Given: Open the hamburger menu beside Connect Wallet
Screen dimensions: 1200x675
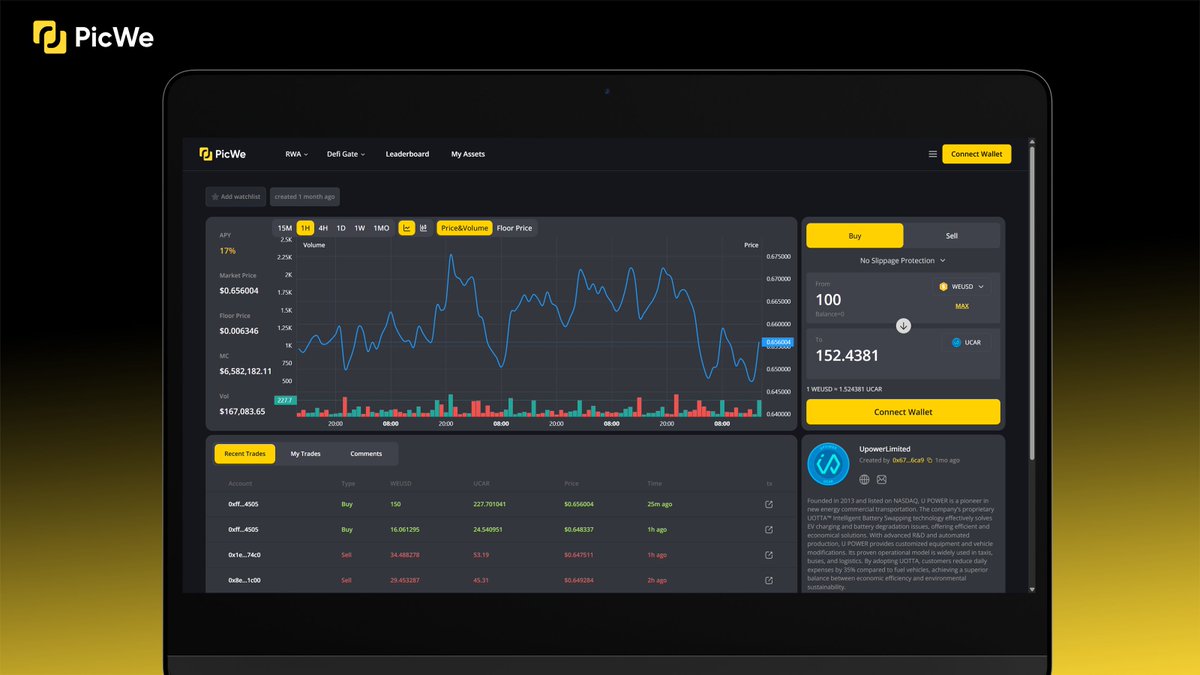Looking at the screenshot, I should pyautogui.click(x=932, y=153).
